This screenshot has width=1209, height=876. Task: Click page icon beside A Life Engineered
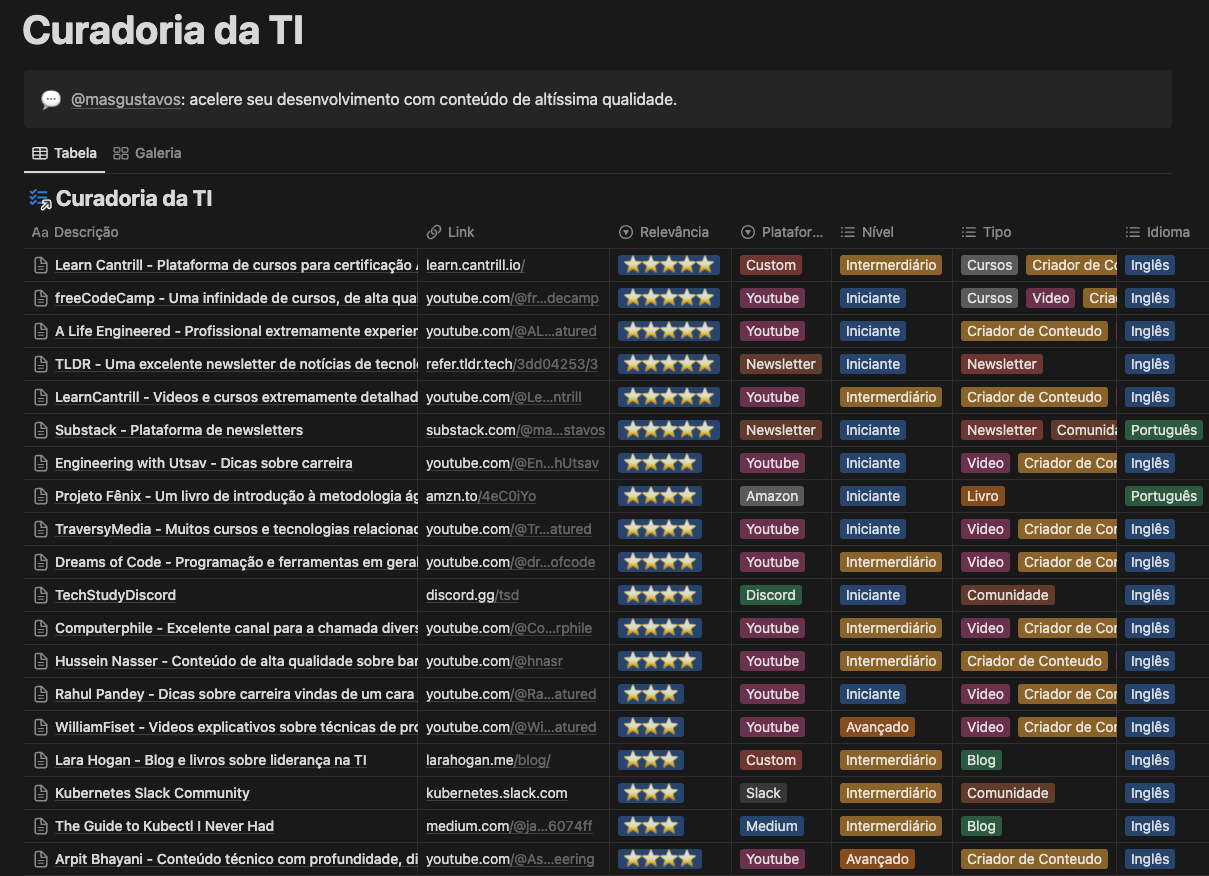[x=41, y=331]
